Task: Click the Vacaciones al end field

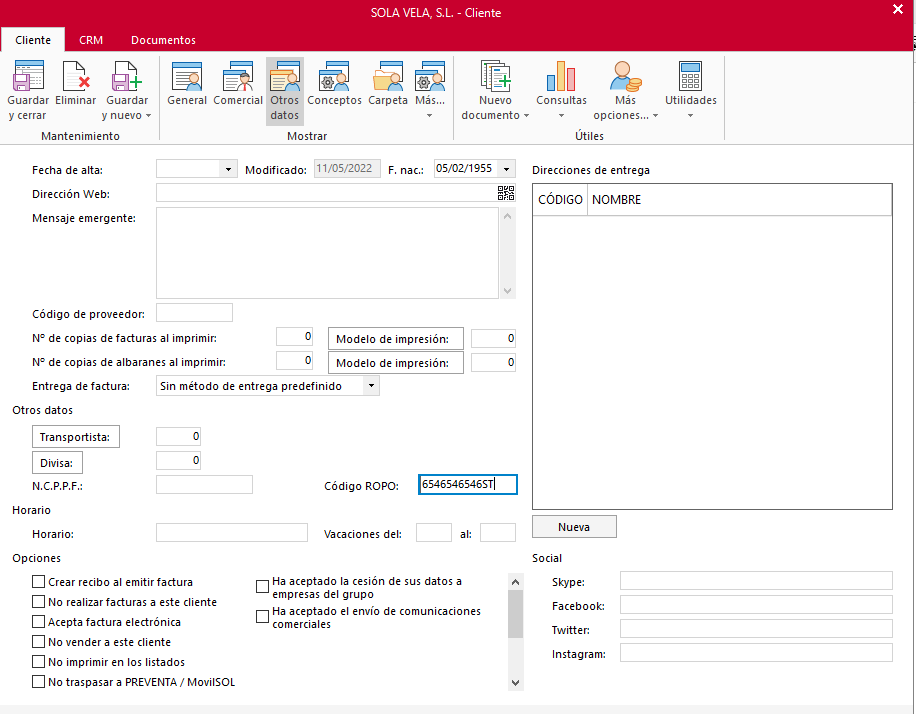Action: tap(498, 532)
